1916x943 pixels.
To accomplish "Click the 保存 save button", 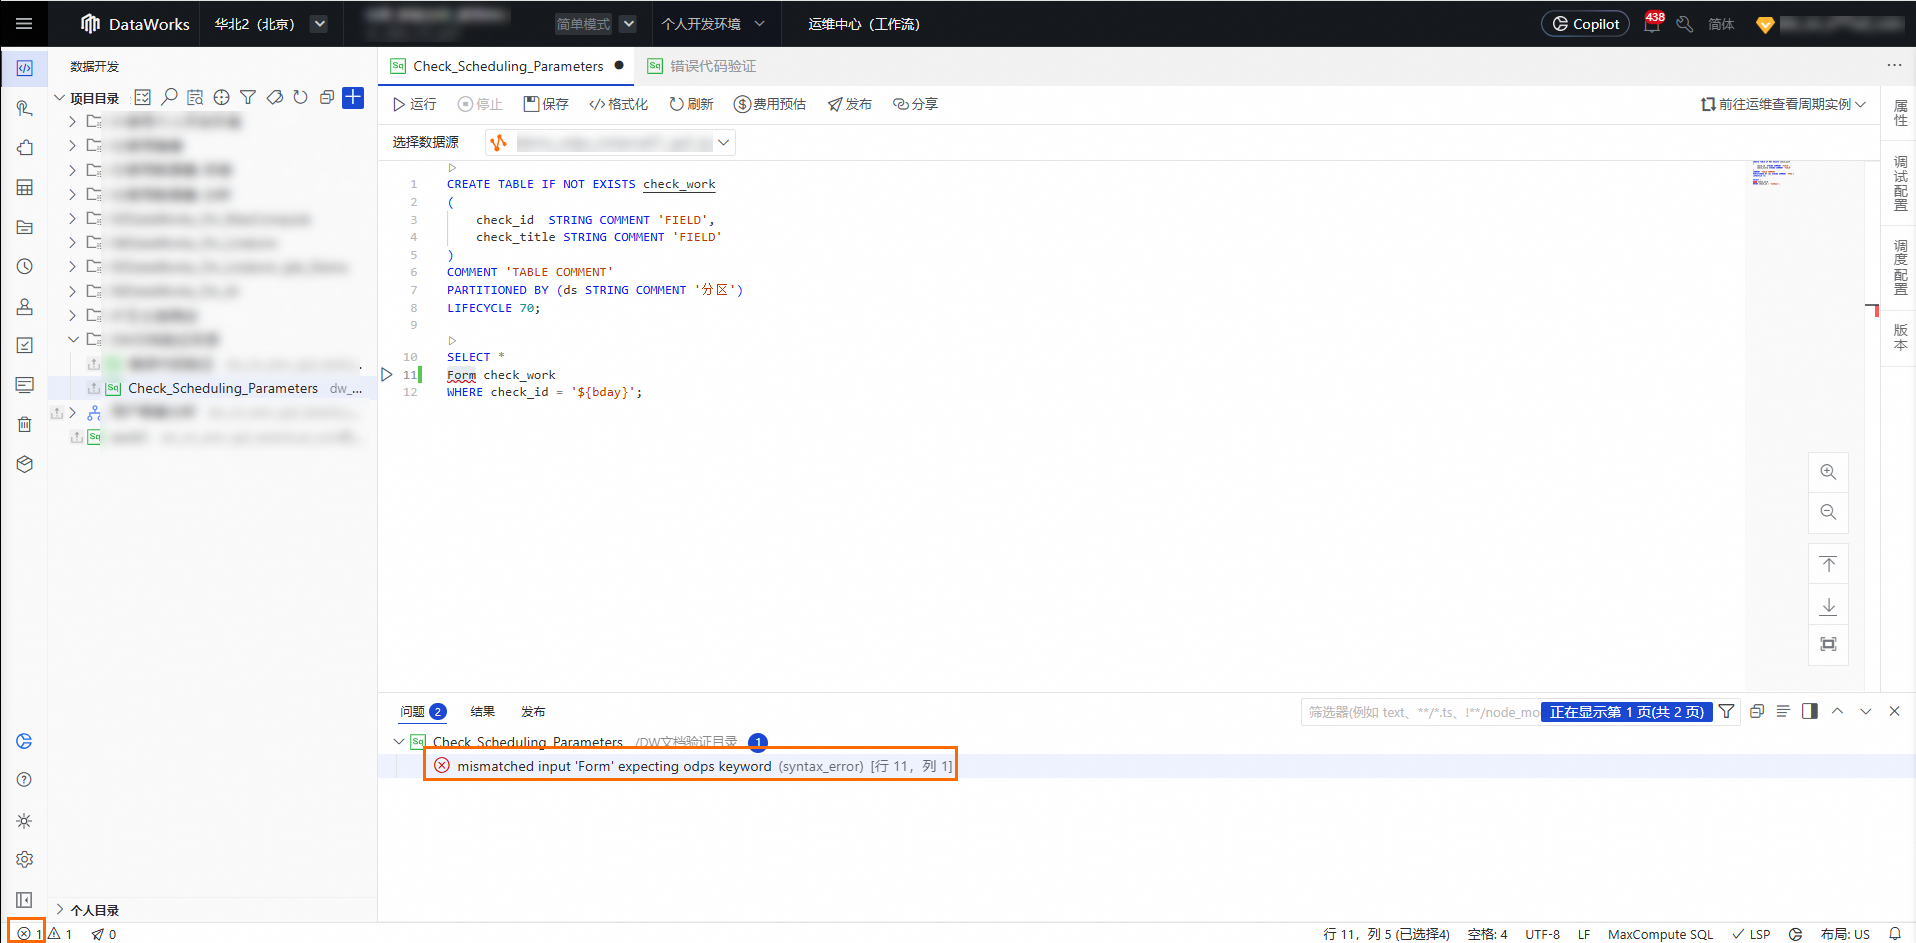I will pyautogui.click(x=546, y=104).
